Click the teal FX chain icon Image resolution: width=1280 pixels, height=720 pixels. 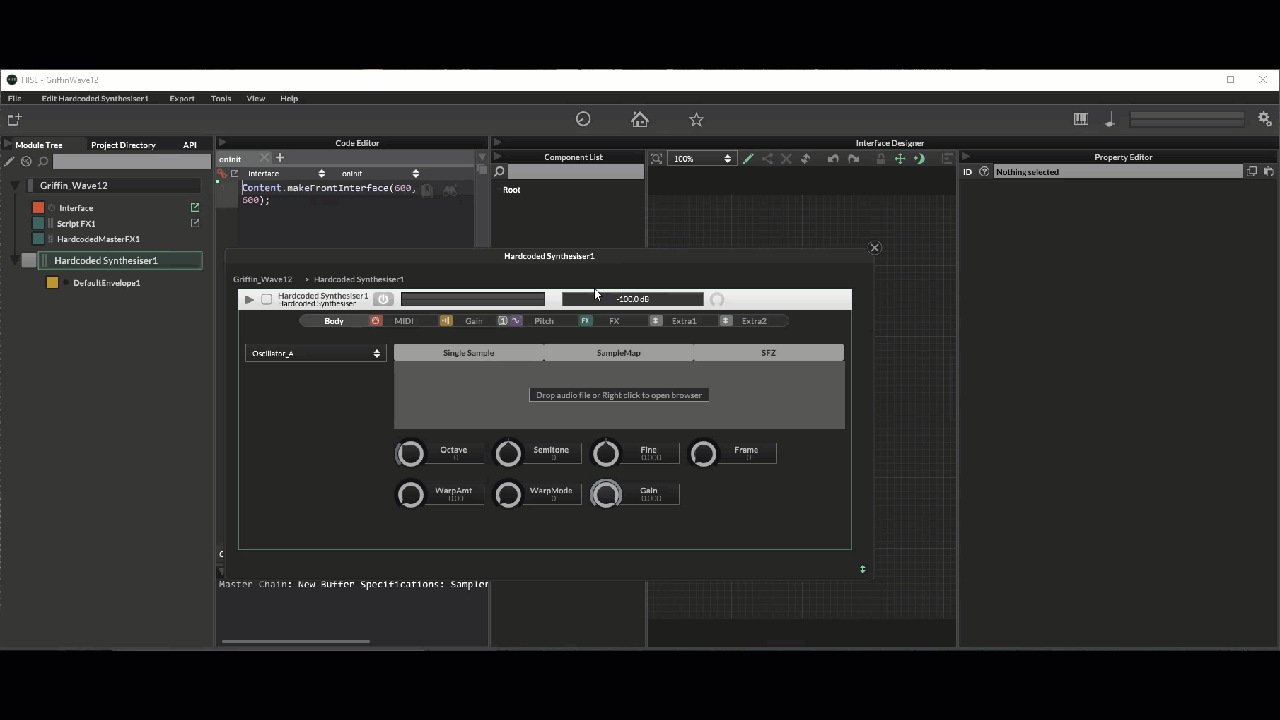(x=586, y=321)
